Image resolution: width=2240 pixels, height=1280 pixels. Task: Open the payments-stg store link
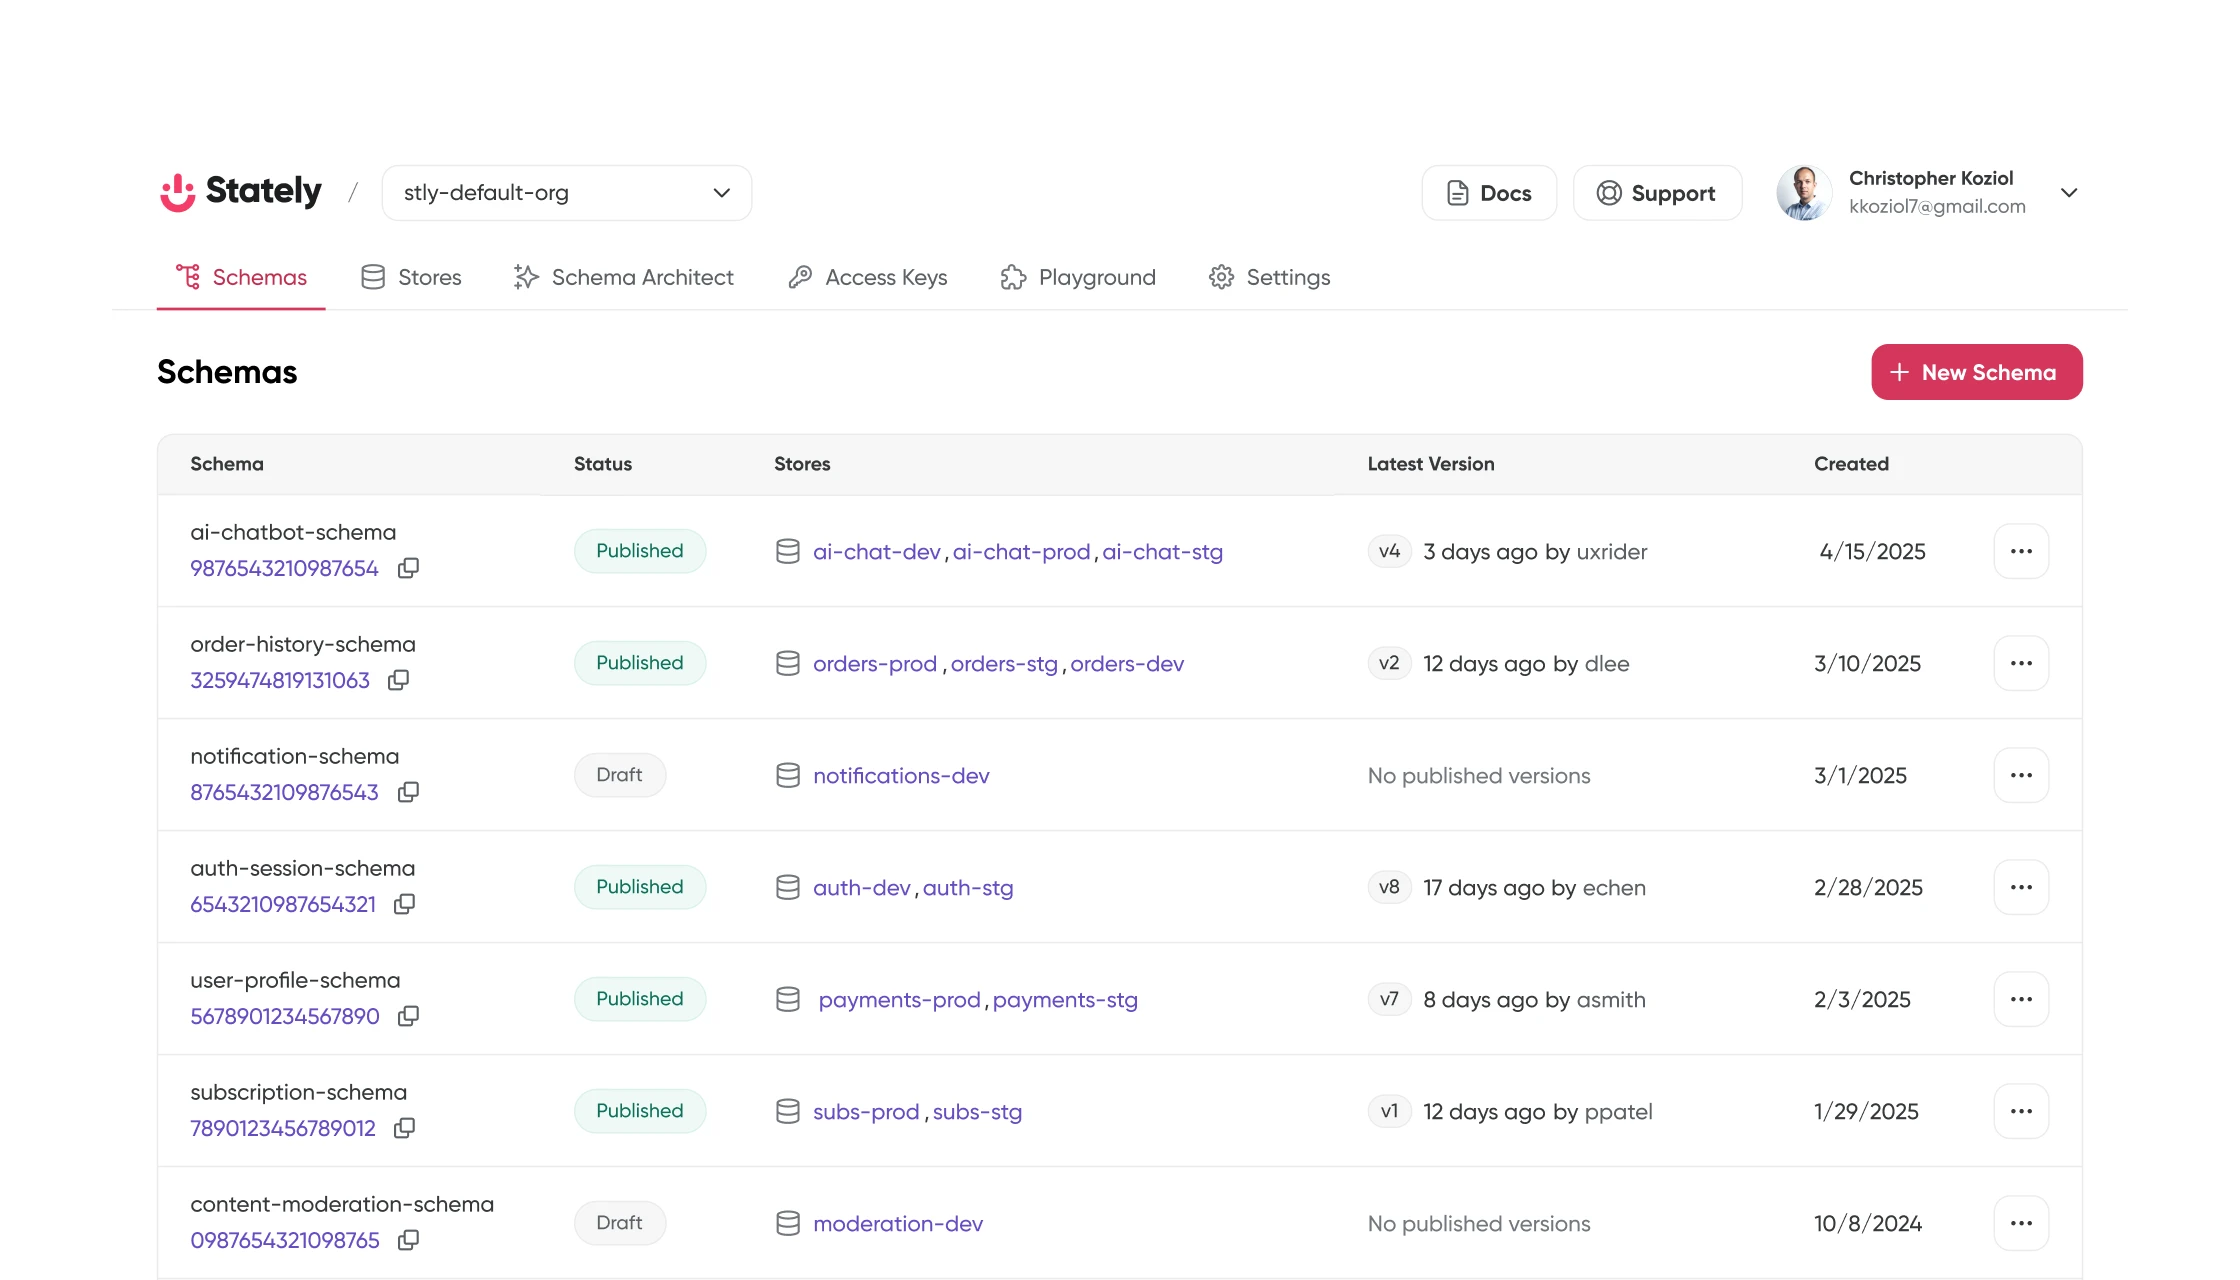1065,1000
